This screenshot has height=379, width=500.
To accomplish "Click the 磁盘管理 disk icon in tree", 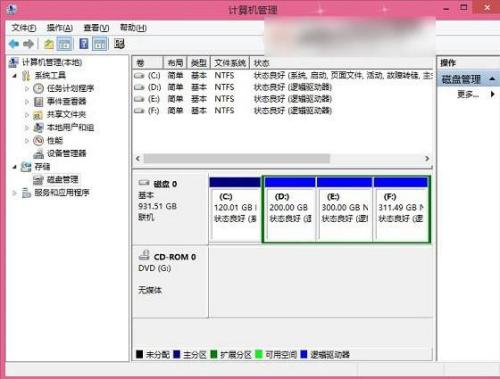I will click(38, 180).
